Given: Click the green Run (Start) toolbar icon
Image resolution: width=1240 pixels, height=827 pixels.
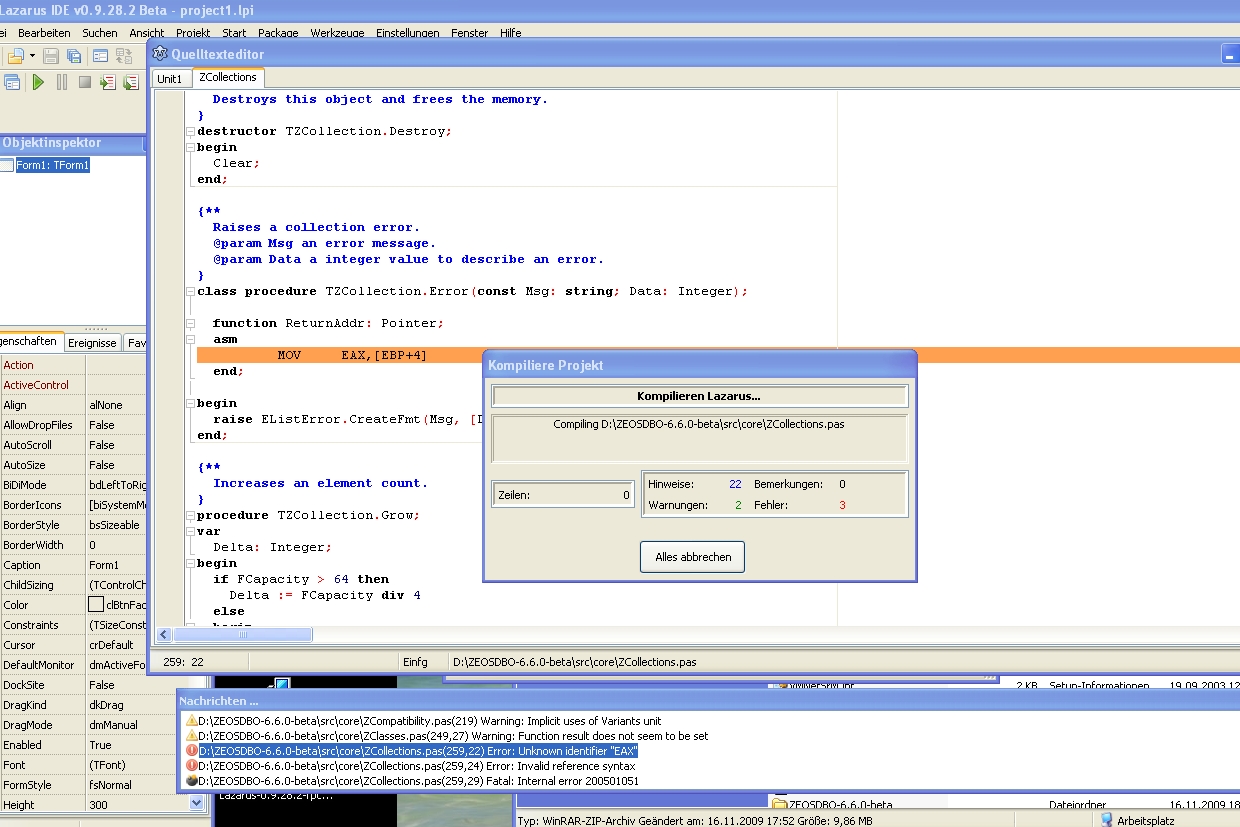Looking at the screenshot, I should point(38,82).
